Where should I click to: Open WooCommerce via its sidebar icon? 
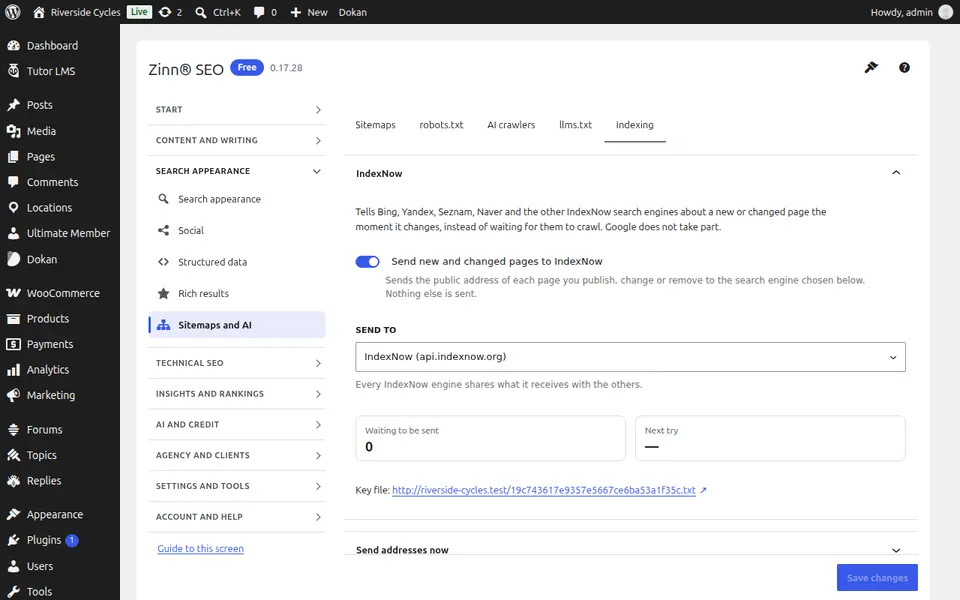(13, 293)
